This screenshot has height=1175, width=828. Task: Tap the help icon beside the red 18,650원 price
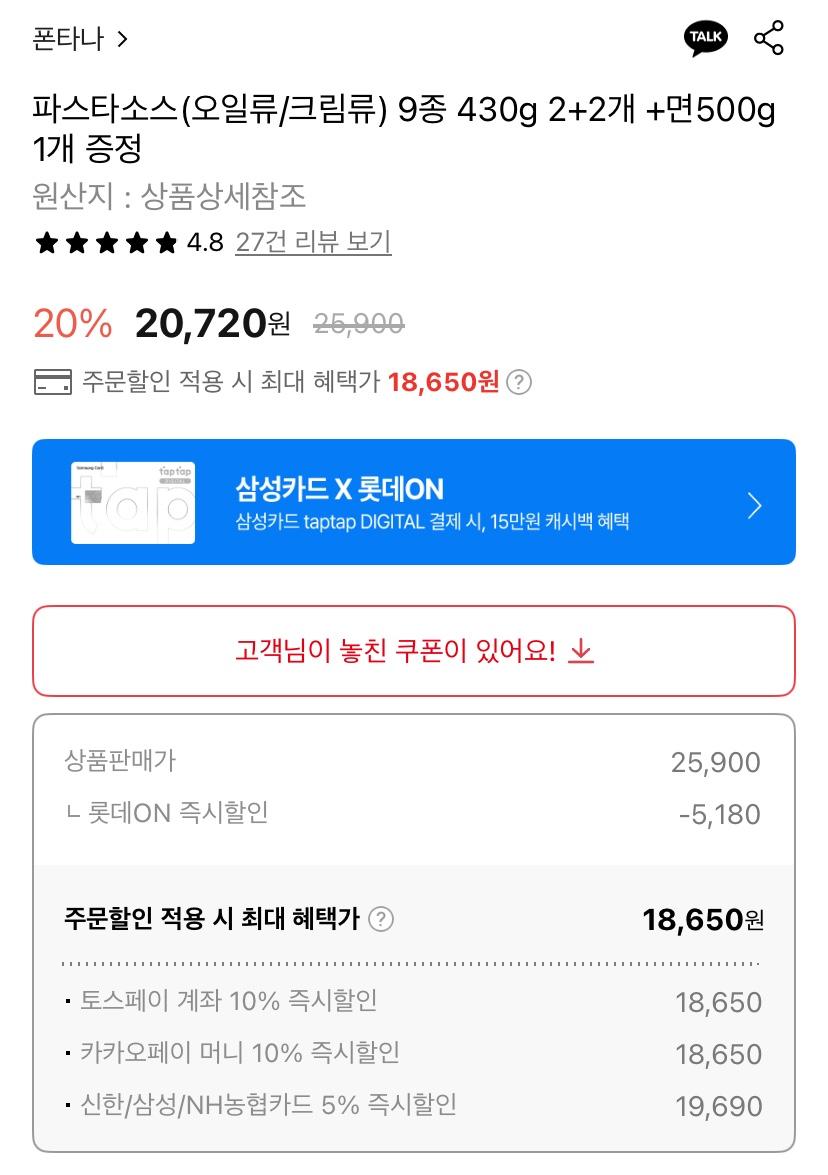click(519, 382)
